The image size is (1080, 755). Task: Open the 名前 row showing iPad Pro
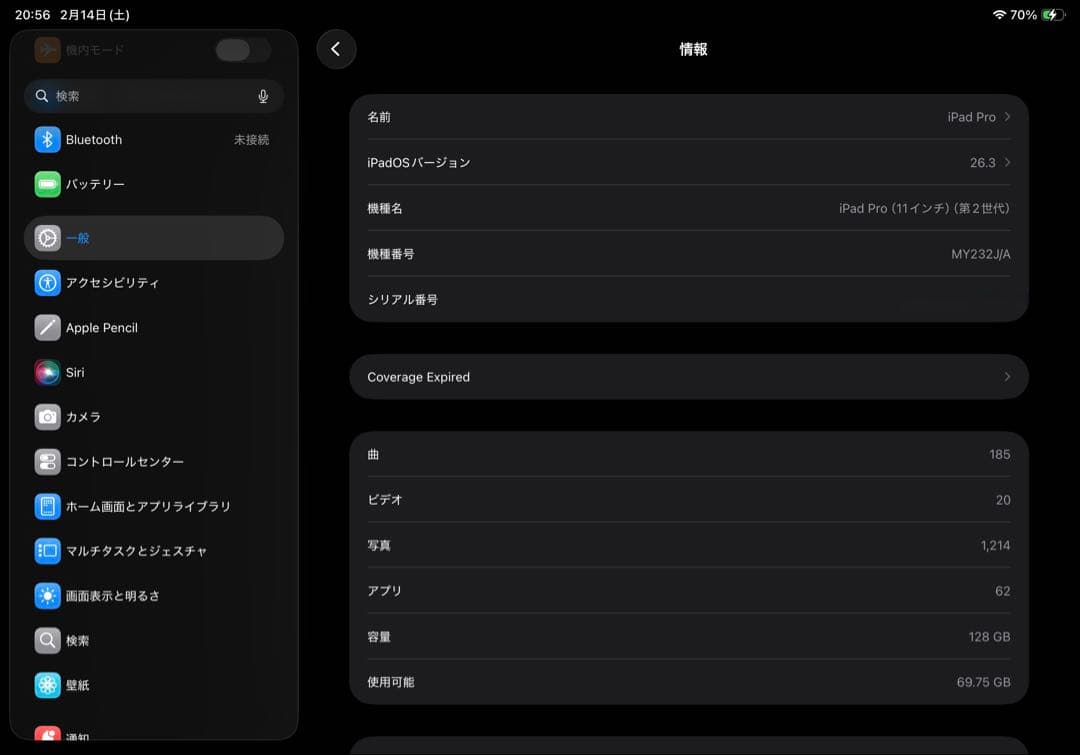point(688,116)
